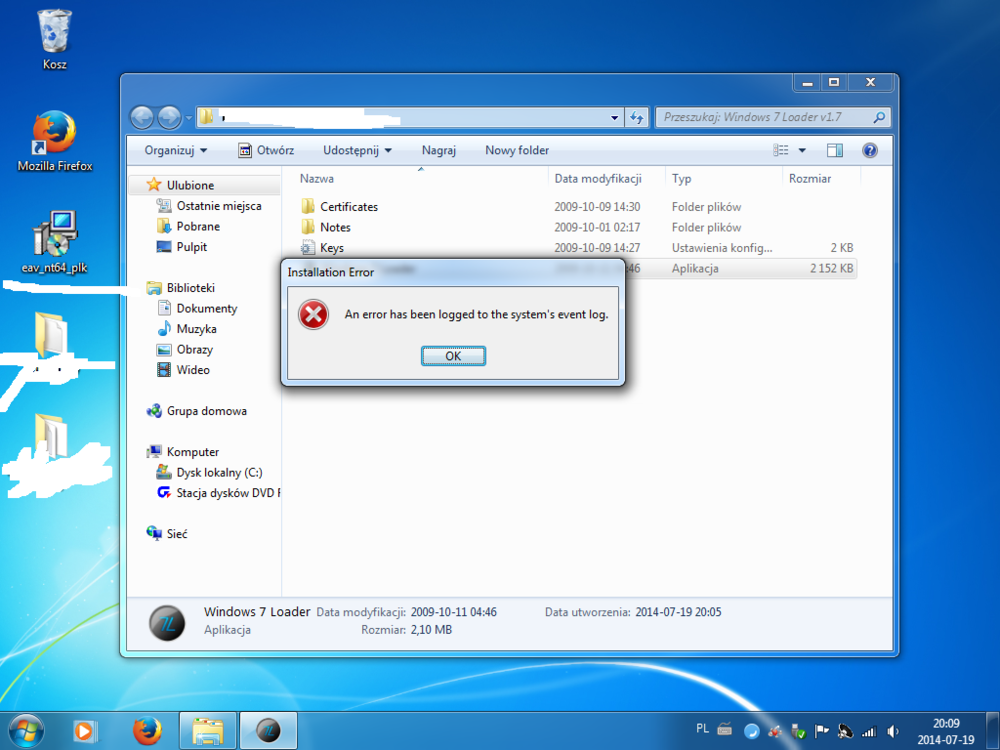Click the Forward navigation arrow in Explorer

[x=169, y=117]
